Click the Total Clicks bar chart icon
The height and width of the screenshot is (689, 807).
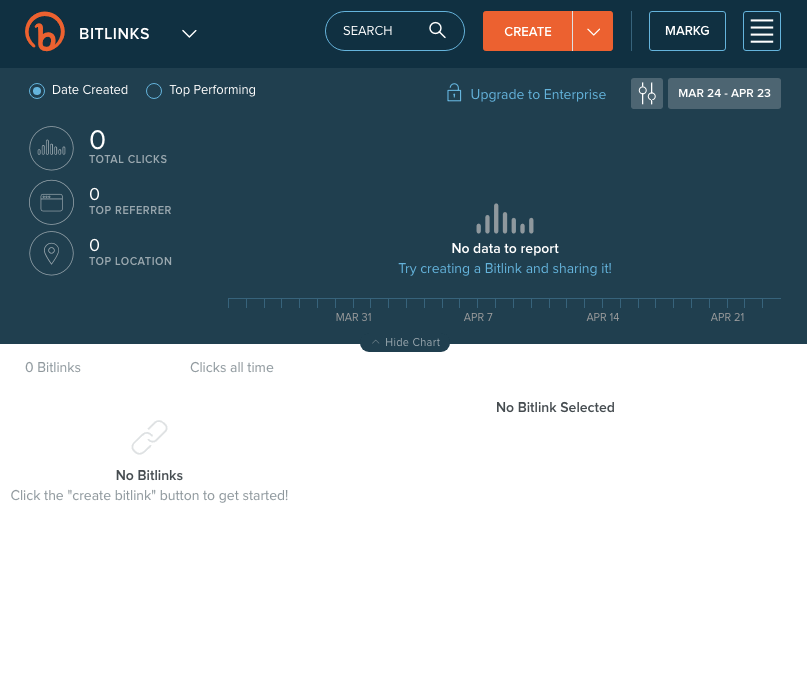click(51, 148)
